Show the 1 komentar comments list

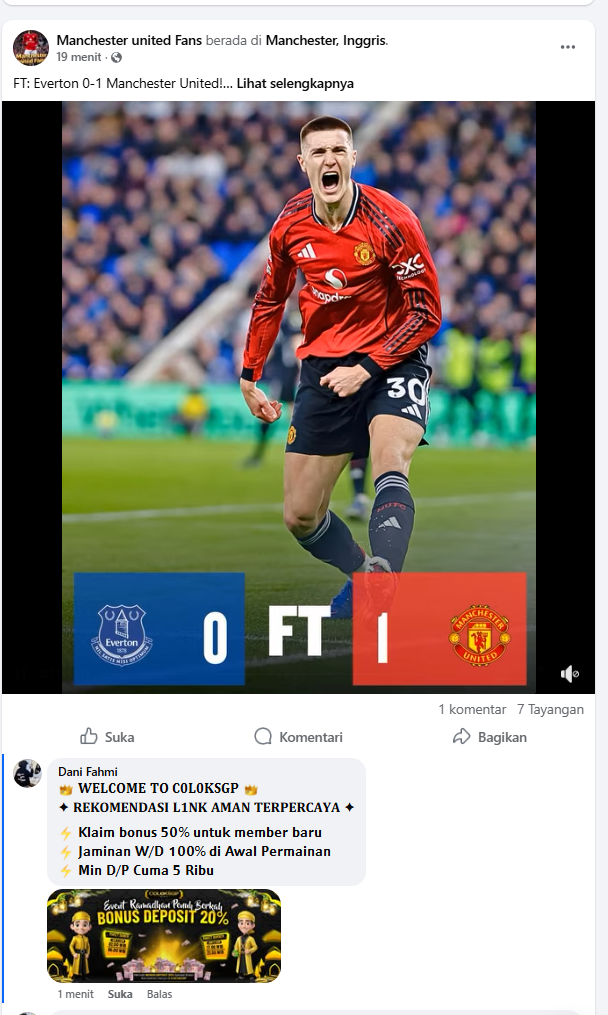pos(472,709)
